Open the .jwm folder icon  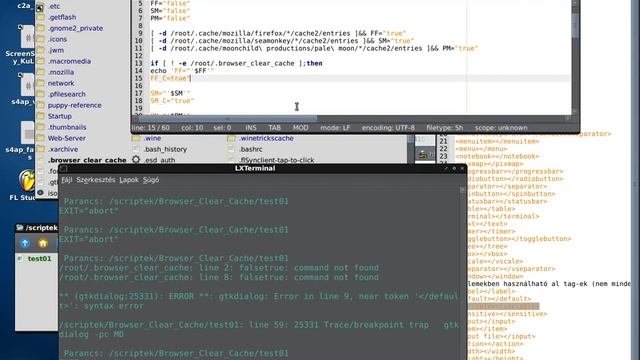click(40, 51)
